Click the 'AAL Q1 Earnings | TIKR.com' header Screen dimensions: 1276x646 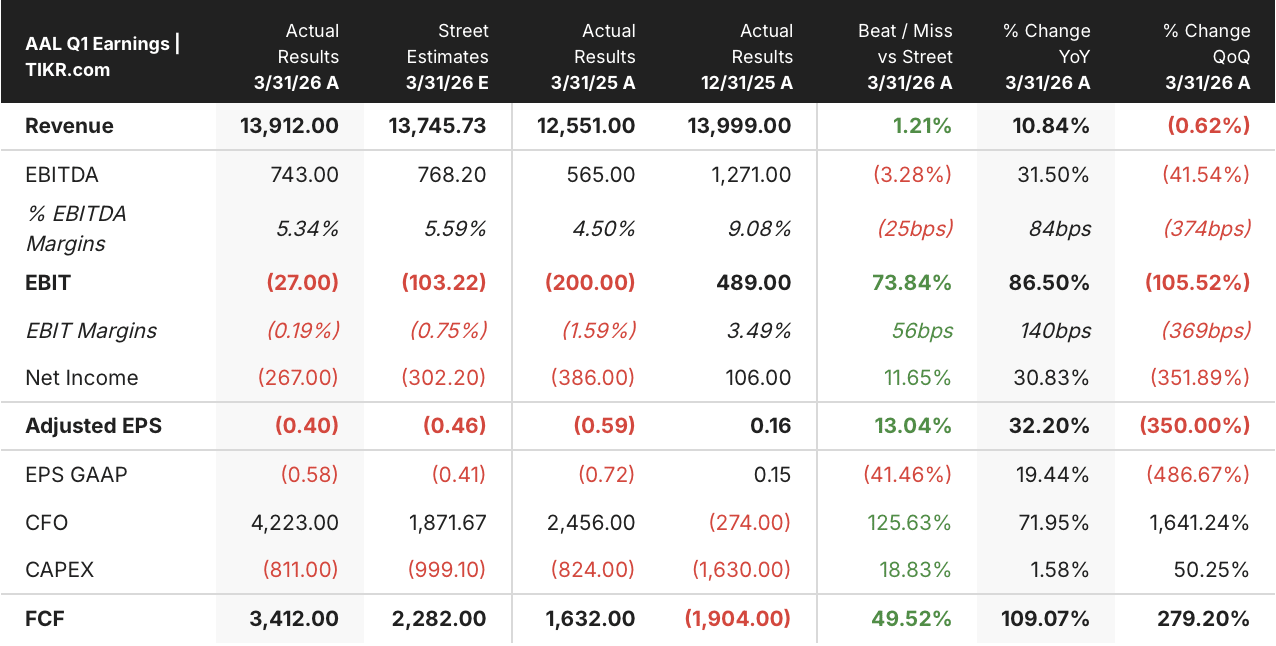[x=102, y=57]
